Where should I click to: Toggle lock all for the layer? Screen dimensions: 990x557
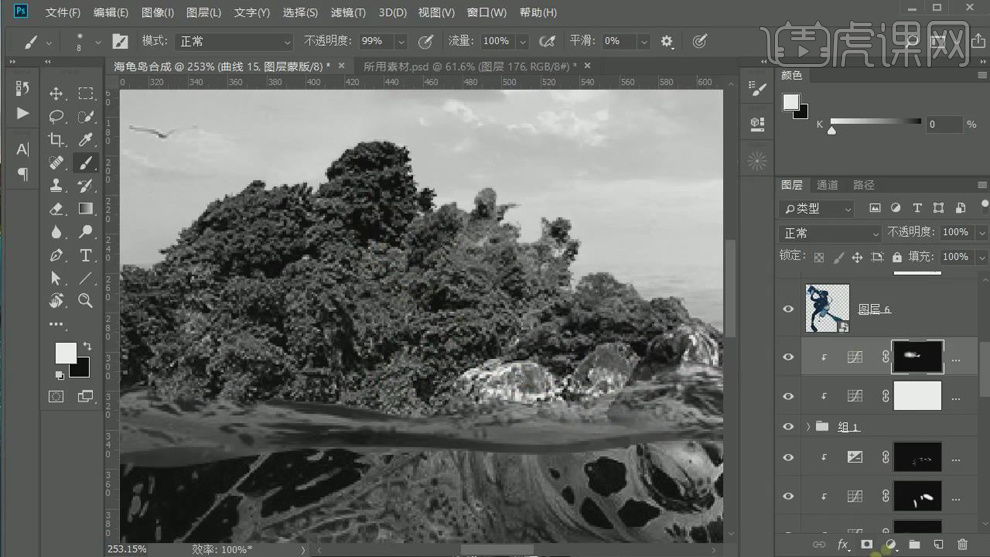[x=896, y=257]
